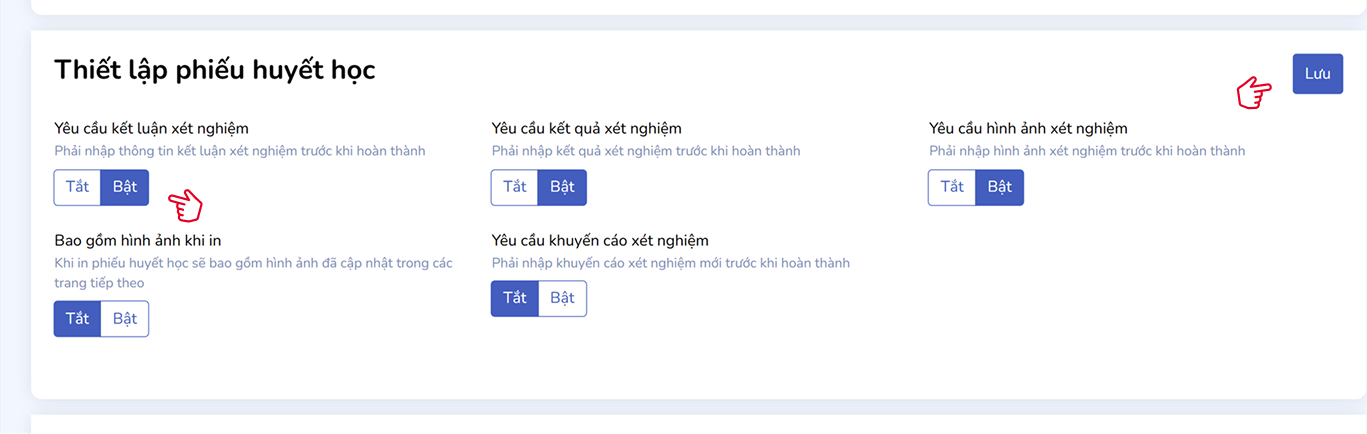Disable Yêu cầu hình ảnh xét nghiệm
Image resolution: width=1367 pixels, height=434 pixels.
tap(951, 187)
